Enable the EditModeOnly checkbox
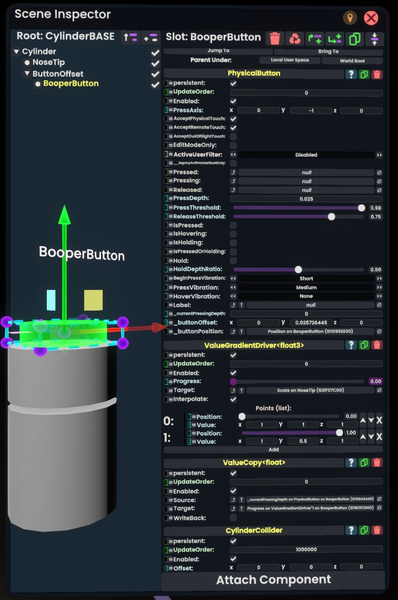This screenshot has width=398, height=600. click(233, 145)
